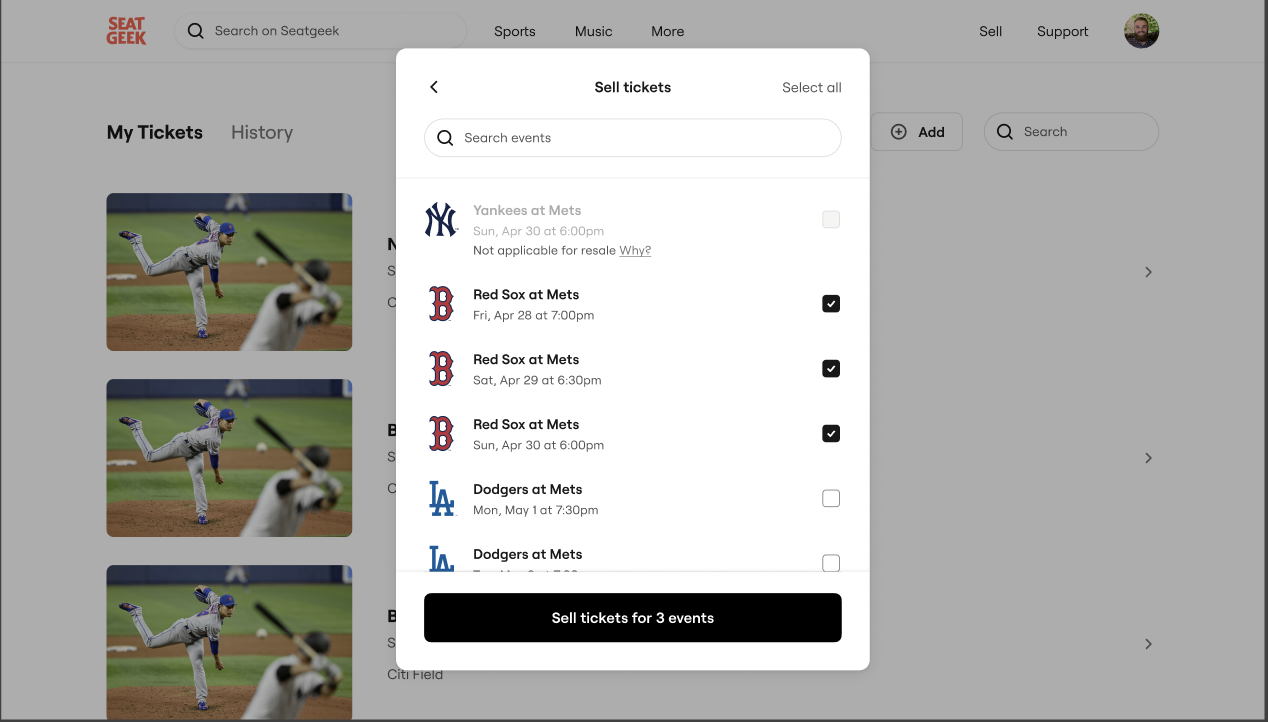This screenshot has height=722, width=1268.
Task: Open the Sports menu
Action: pos(515,31)
